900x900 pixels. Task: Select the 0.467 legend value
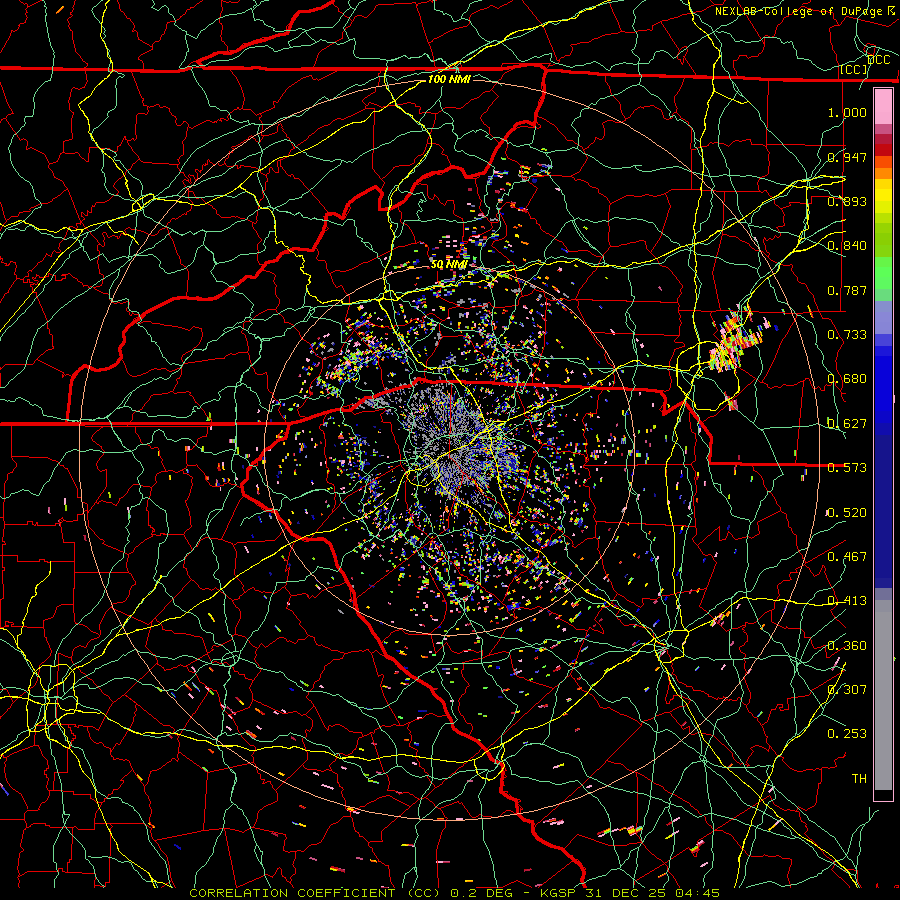pos(847,557)
